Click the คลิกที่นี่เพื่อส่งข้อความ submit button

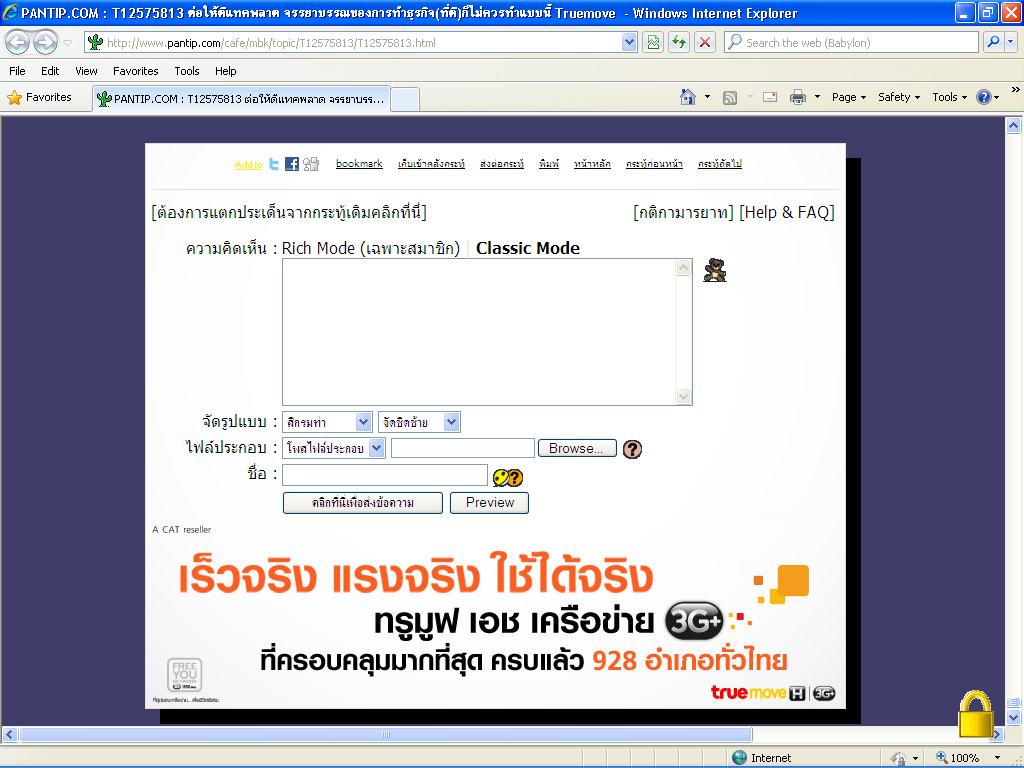click(362, 503)
